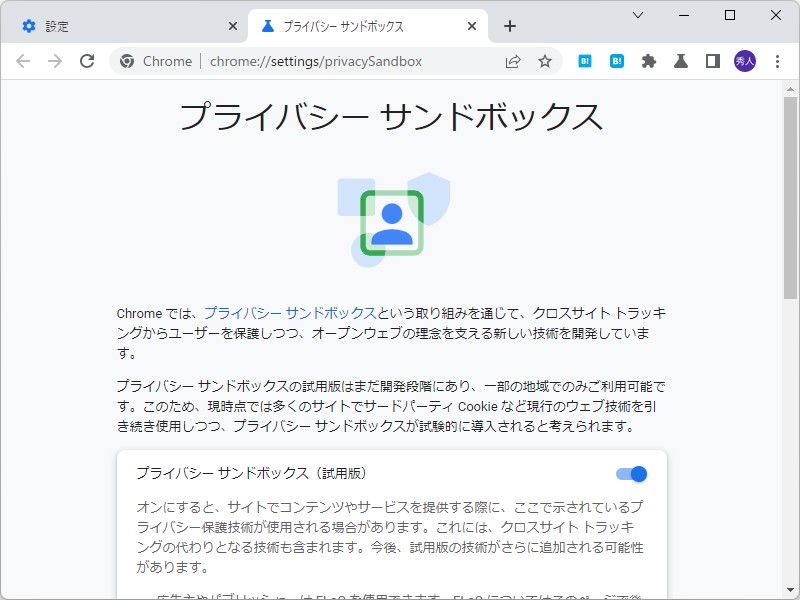Open a new tab with the plus button
This screenshot has width=800, height=600.
pyautogui.click(x=511, y=25)
